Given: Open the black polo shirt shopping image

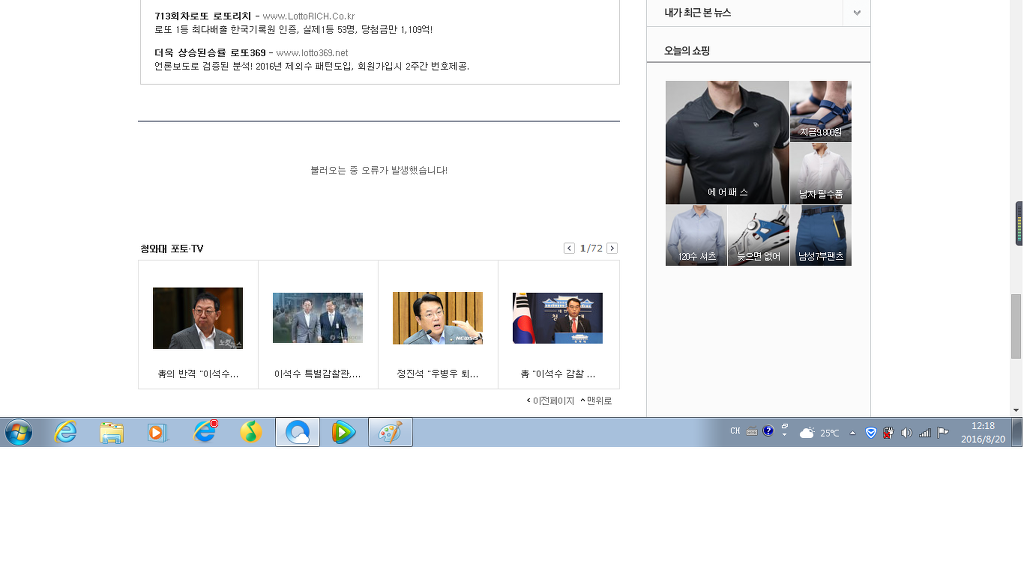Looking at the screenshot, I should coord(727,142).
